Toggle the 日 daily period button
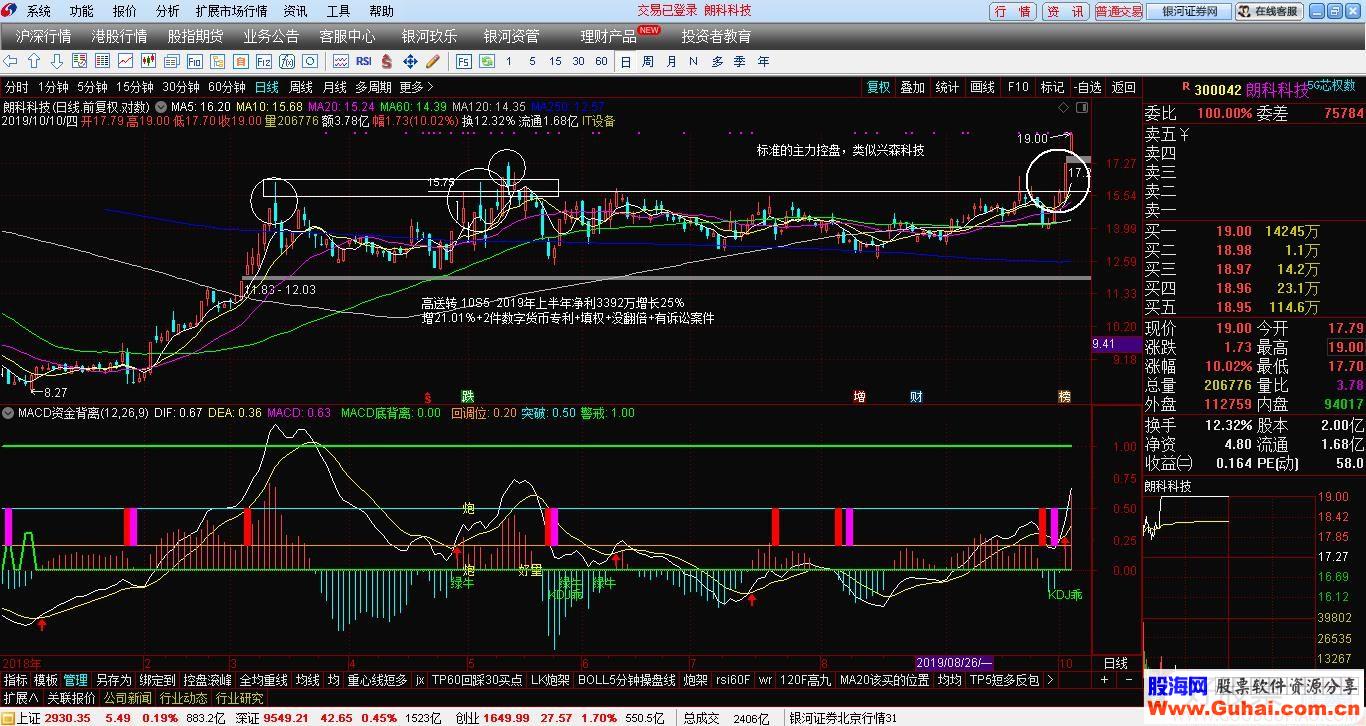This screenshot has width=1366, height=726. tap(626, 61)
